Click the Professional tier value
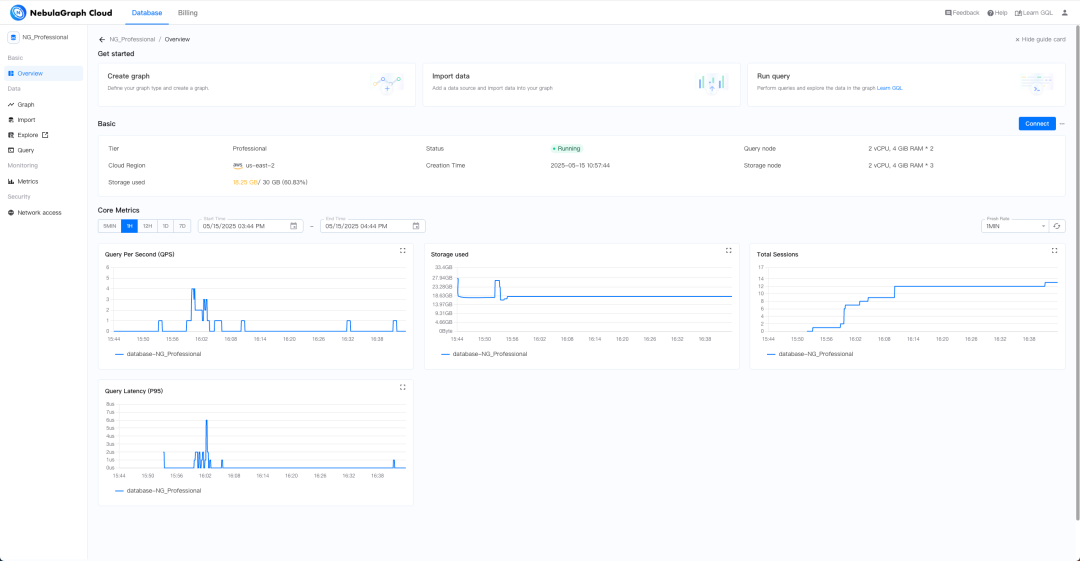 249,149
